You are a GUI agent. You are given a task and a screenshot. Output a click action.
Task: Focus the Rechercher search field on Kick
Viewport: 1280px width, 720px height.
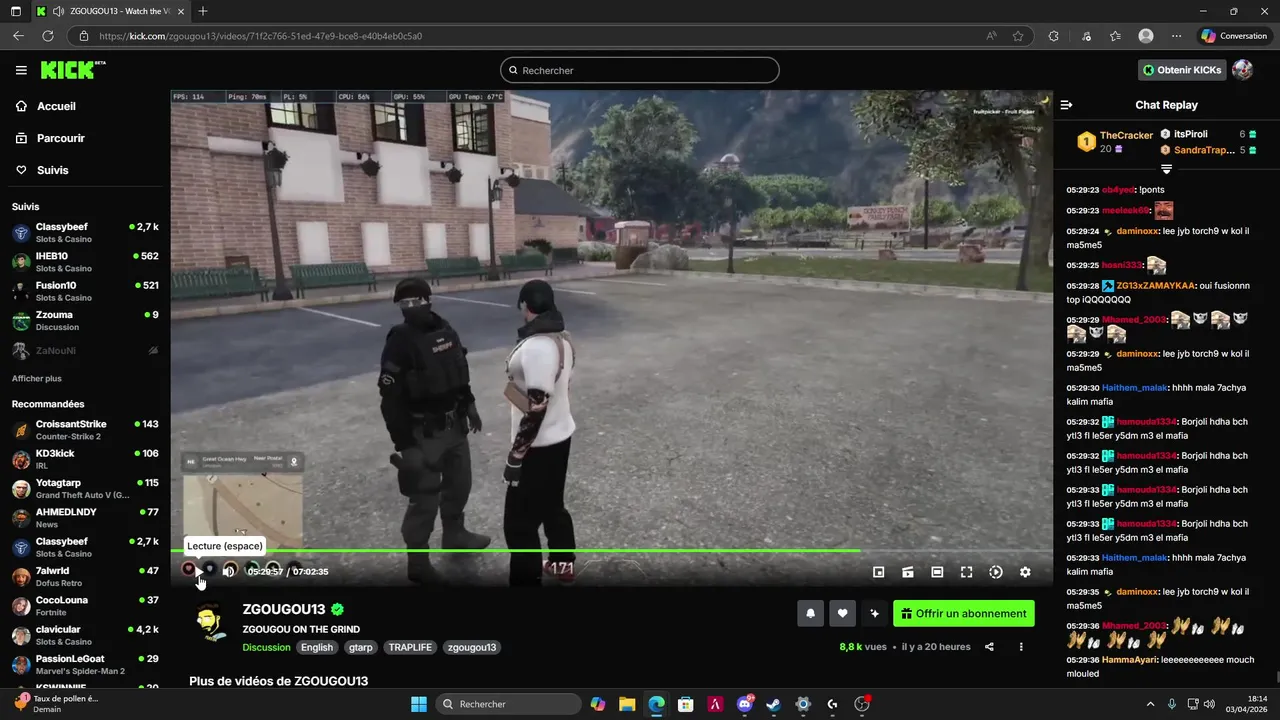tap(640, 70)
